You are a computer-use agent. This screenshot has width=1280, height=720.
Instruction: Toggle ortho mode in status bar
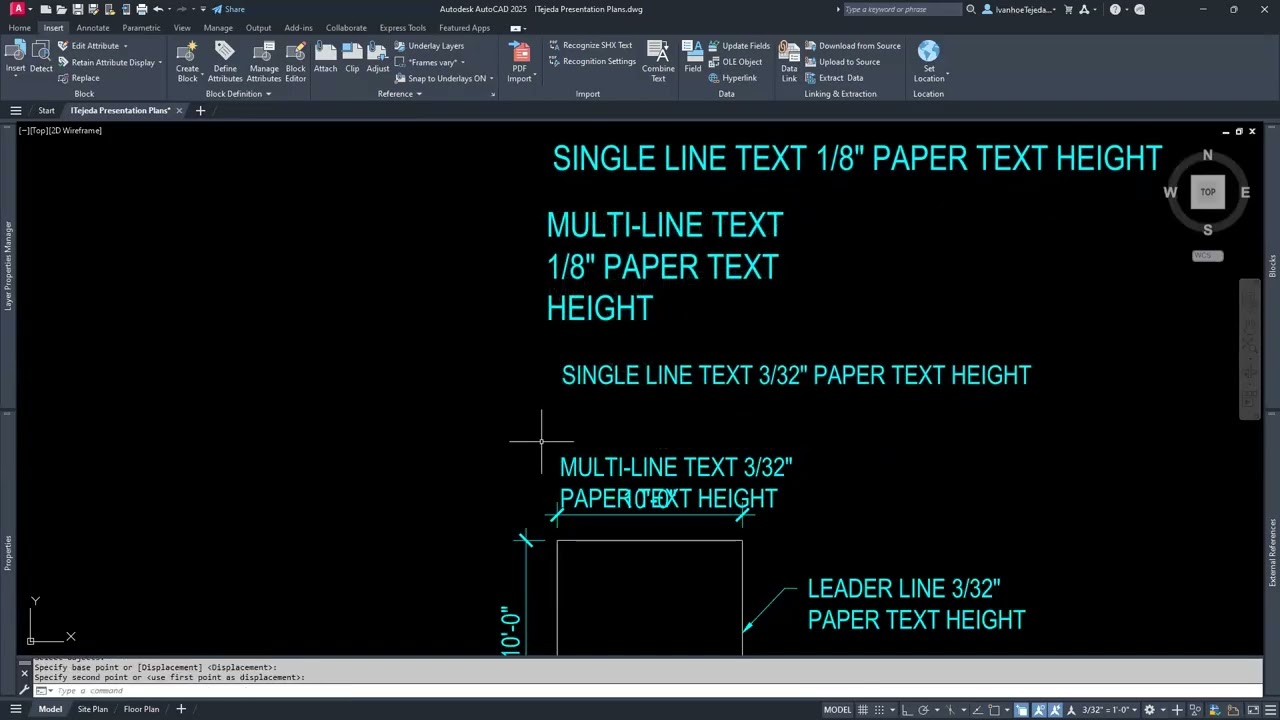[908, 710]
